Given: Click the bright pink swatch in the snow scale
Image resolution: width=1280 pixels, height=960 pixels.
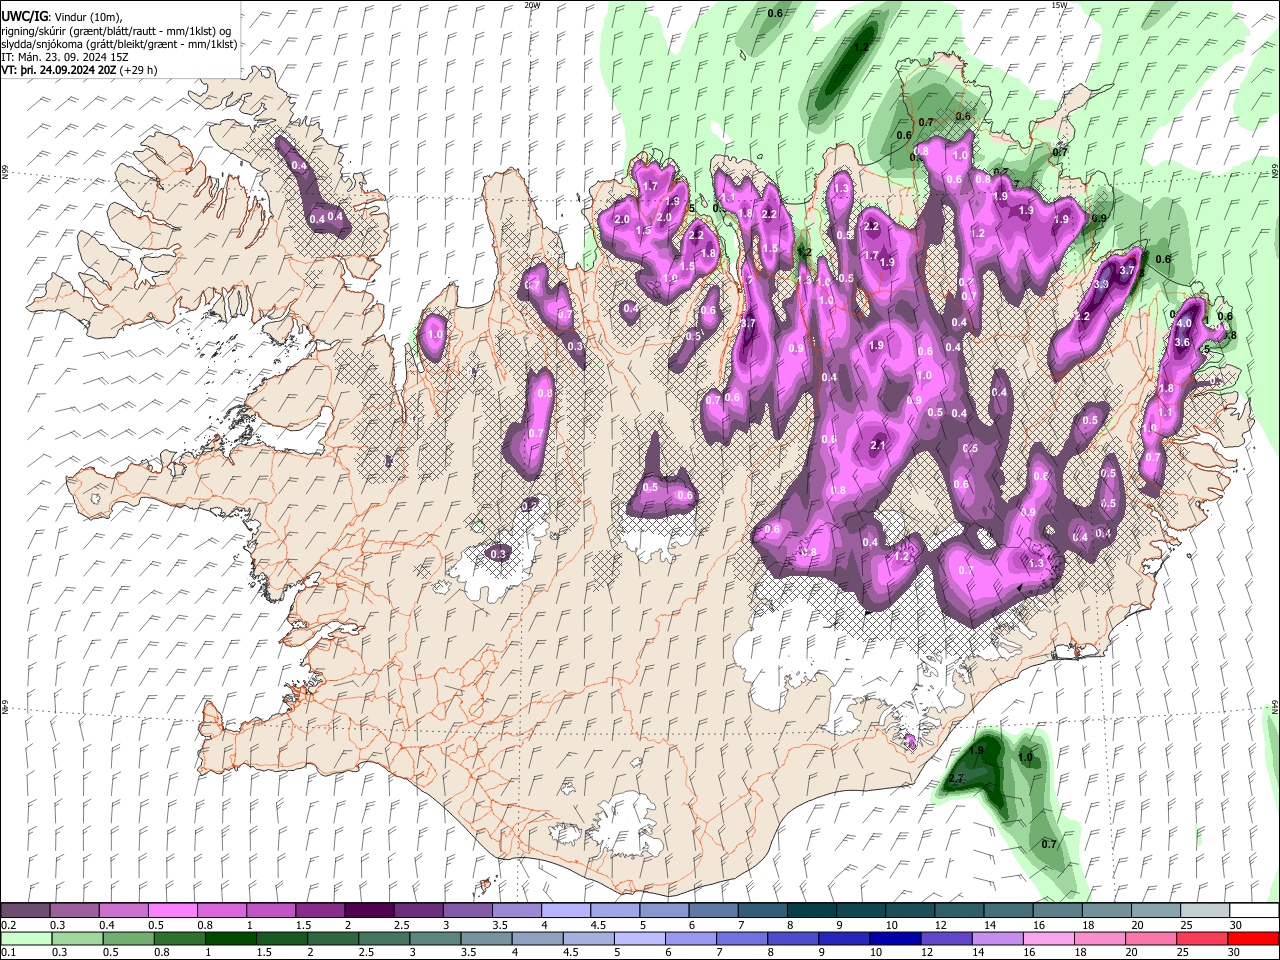Looking at the screenshot, I should click(x=172, y=911).
